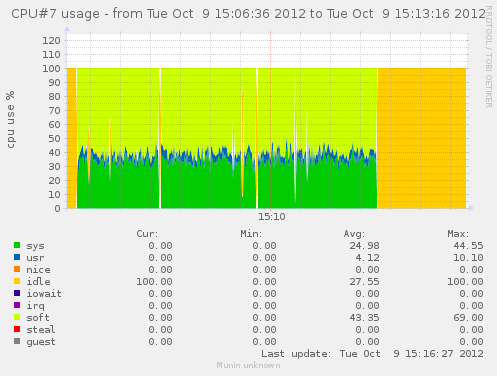Click the CPU#7 usage graph title
Viewport: 497px width, 376px height.
pos(249,14)
